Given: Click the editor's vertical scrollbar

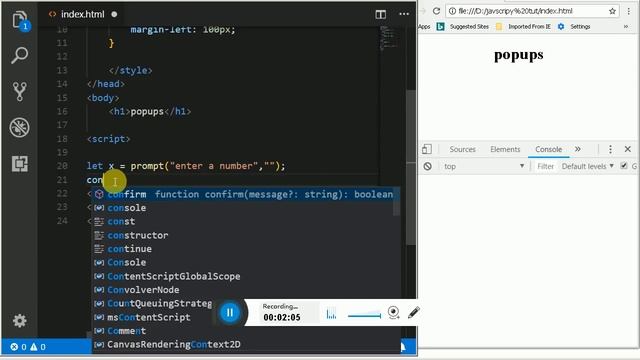Looking at the screenshot, I should (x=411, y=167).
